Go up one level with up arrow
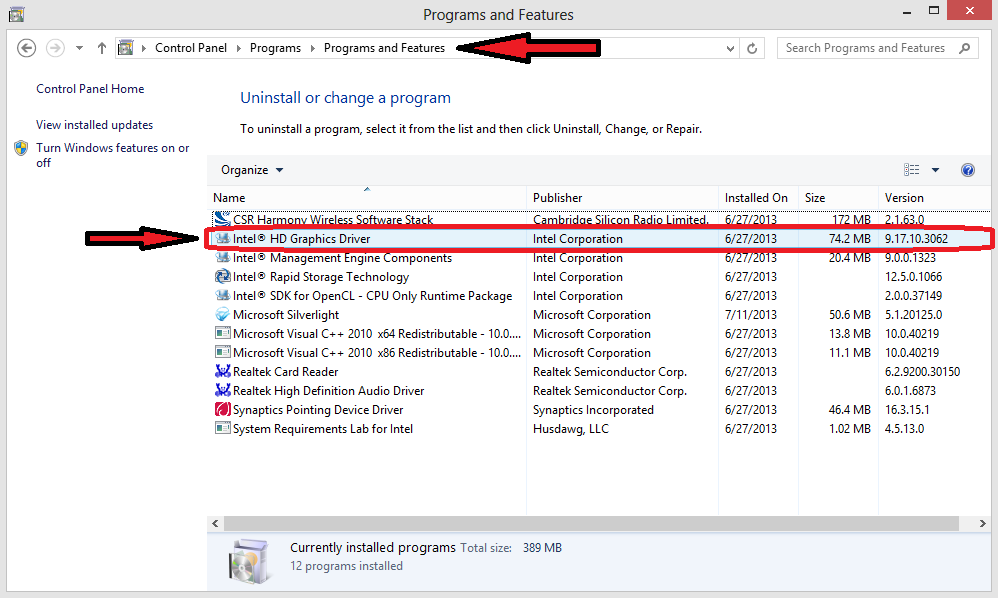998x598 pixels. (102, 48)
